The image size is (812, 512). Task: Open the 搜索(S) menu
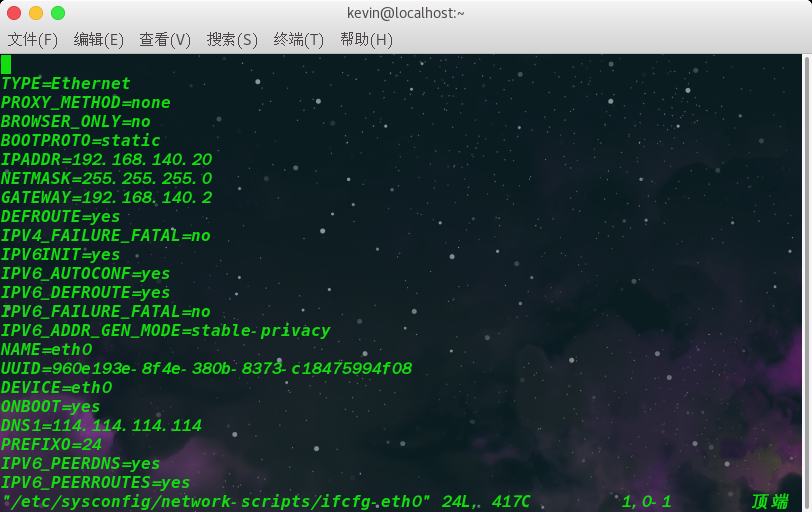(x=232, y=39)
